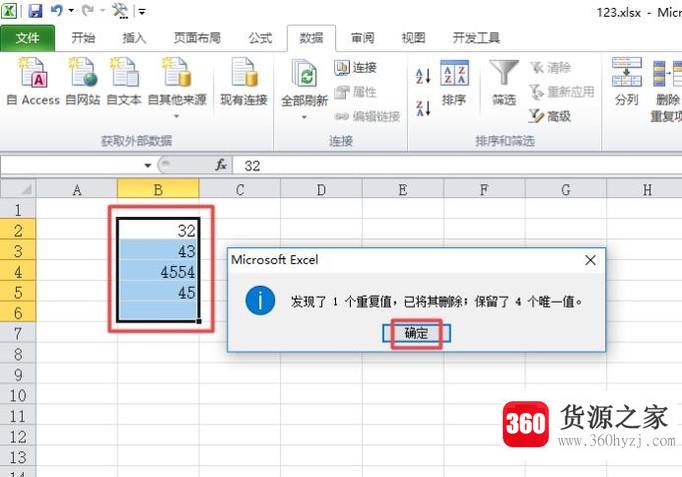682x477 pixels.
Task: Click cell containing 4554
Action: (x=158, y=271)
